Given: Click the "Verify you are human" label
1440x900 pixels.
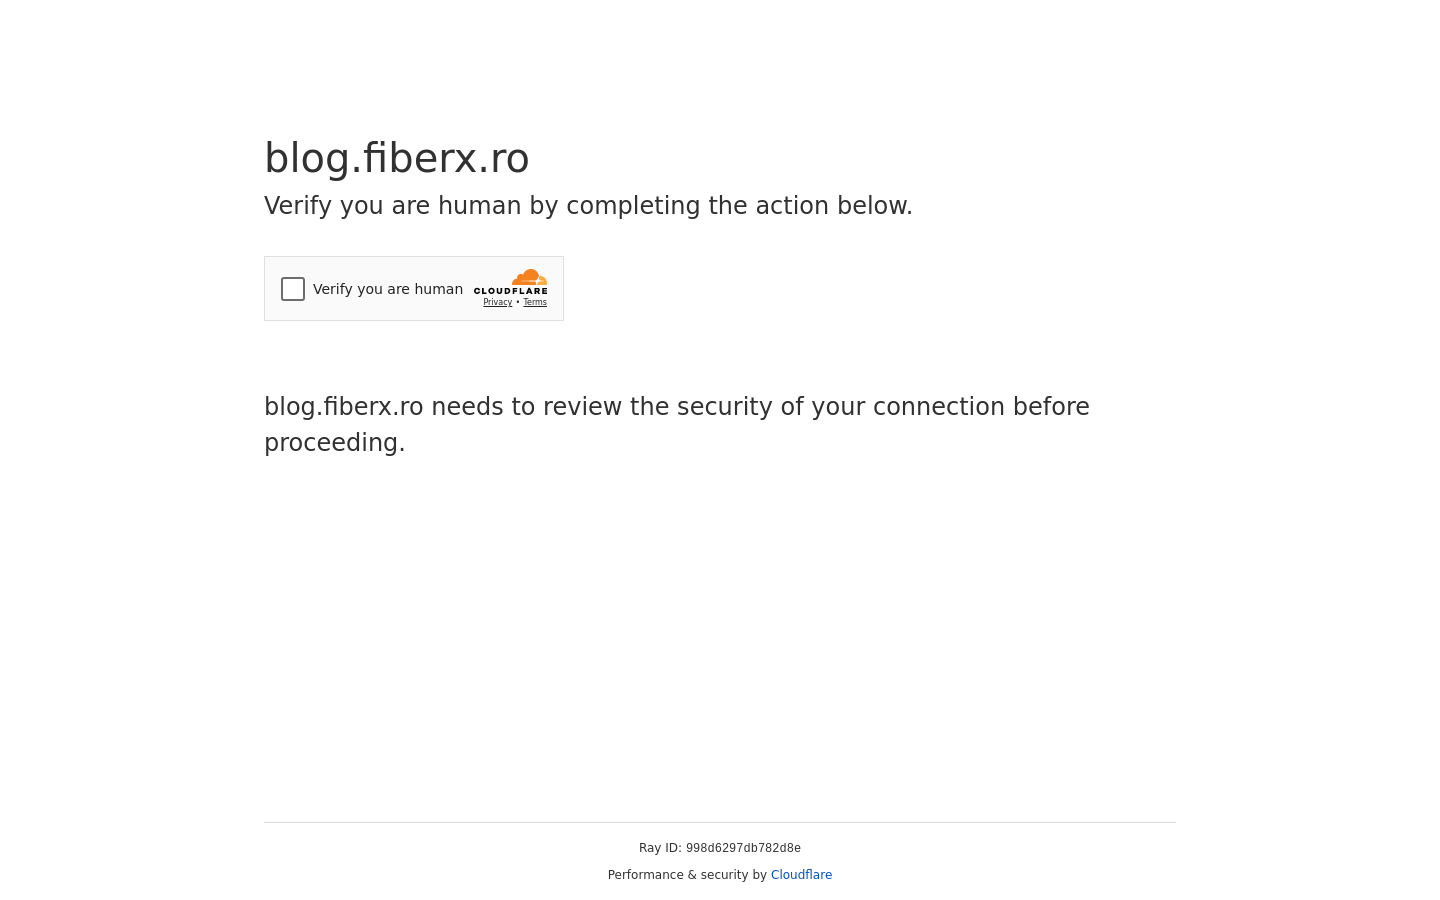Looking at the screenshot, I should (388, 289).
